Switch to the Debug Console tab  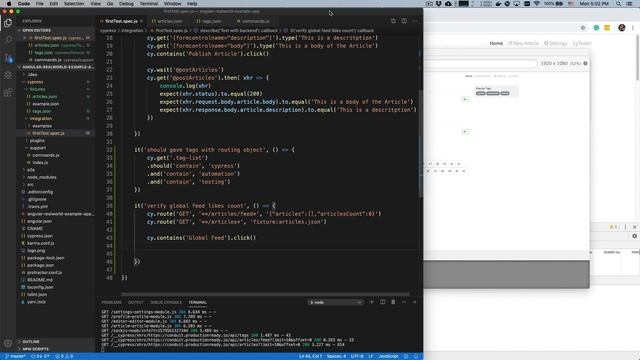pyautogui.click(x=166, y=302)
